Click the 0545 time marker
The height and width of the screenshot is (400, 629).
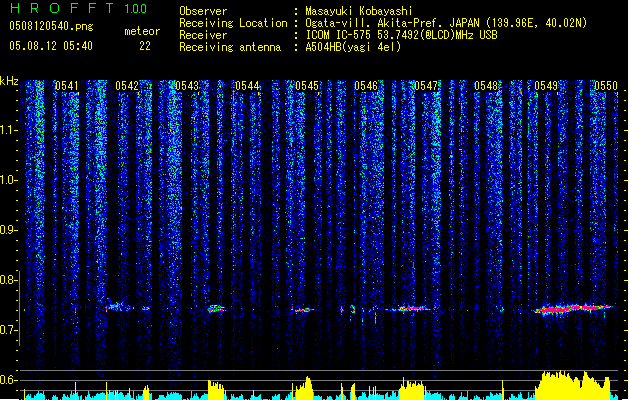click(x=307, y=86)
